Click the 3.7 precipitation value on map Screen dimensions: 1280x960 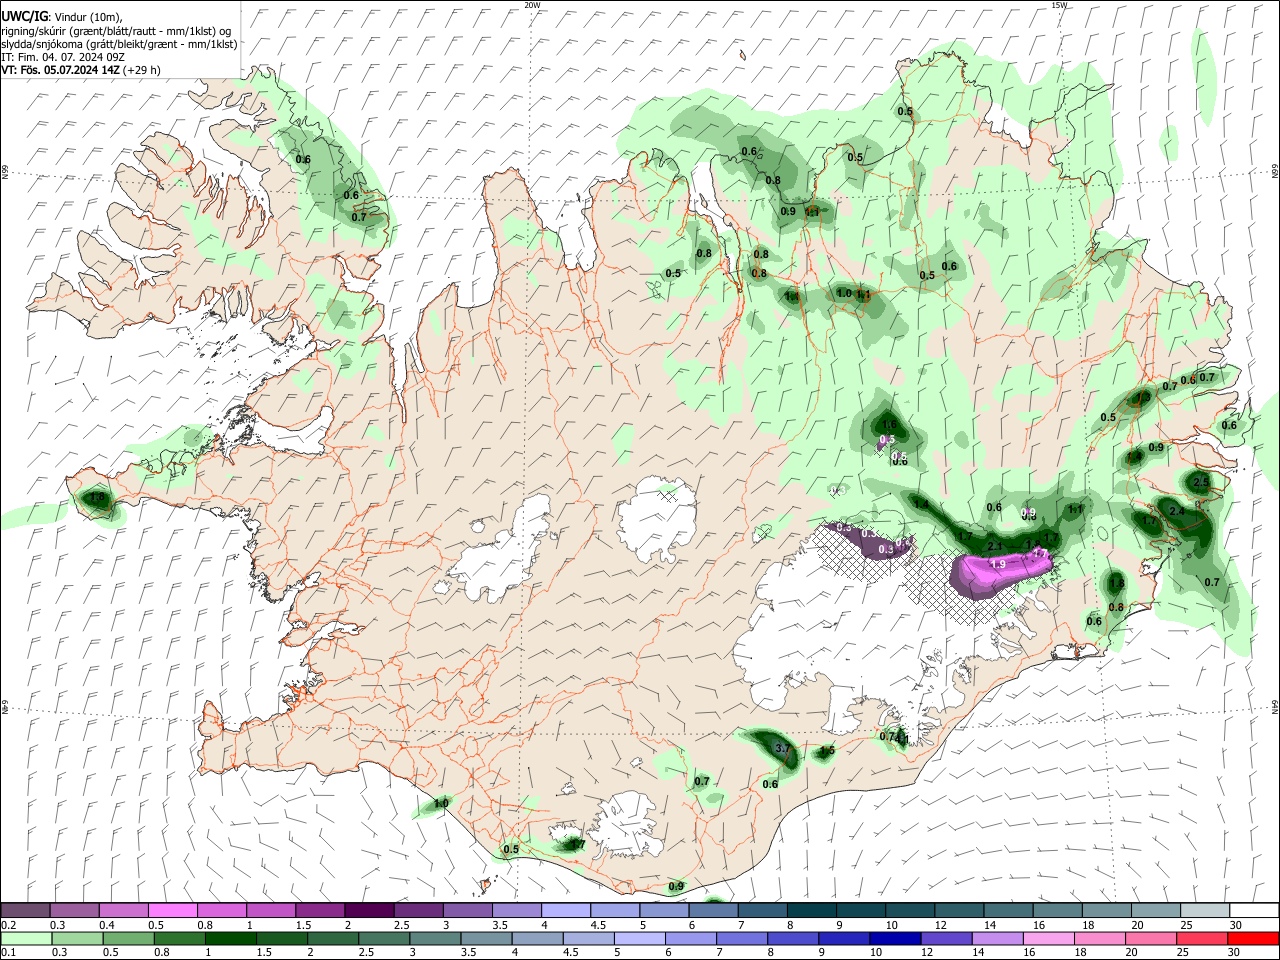783,748
